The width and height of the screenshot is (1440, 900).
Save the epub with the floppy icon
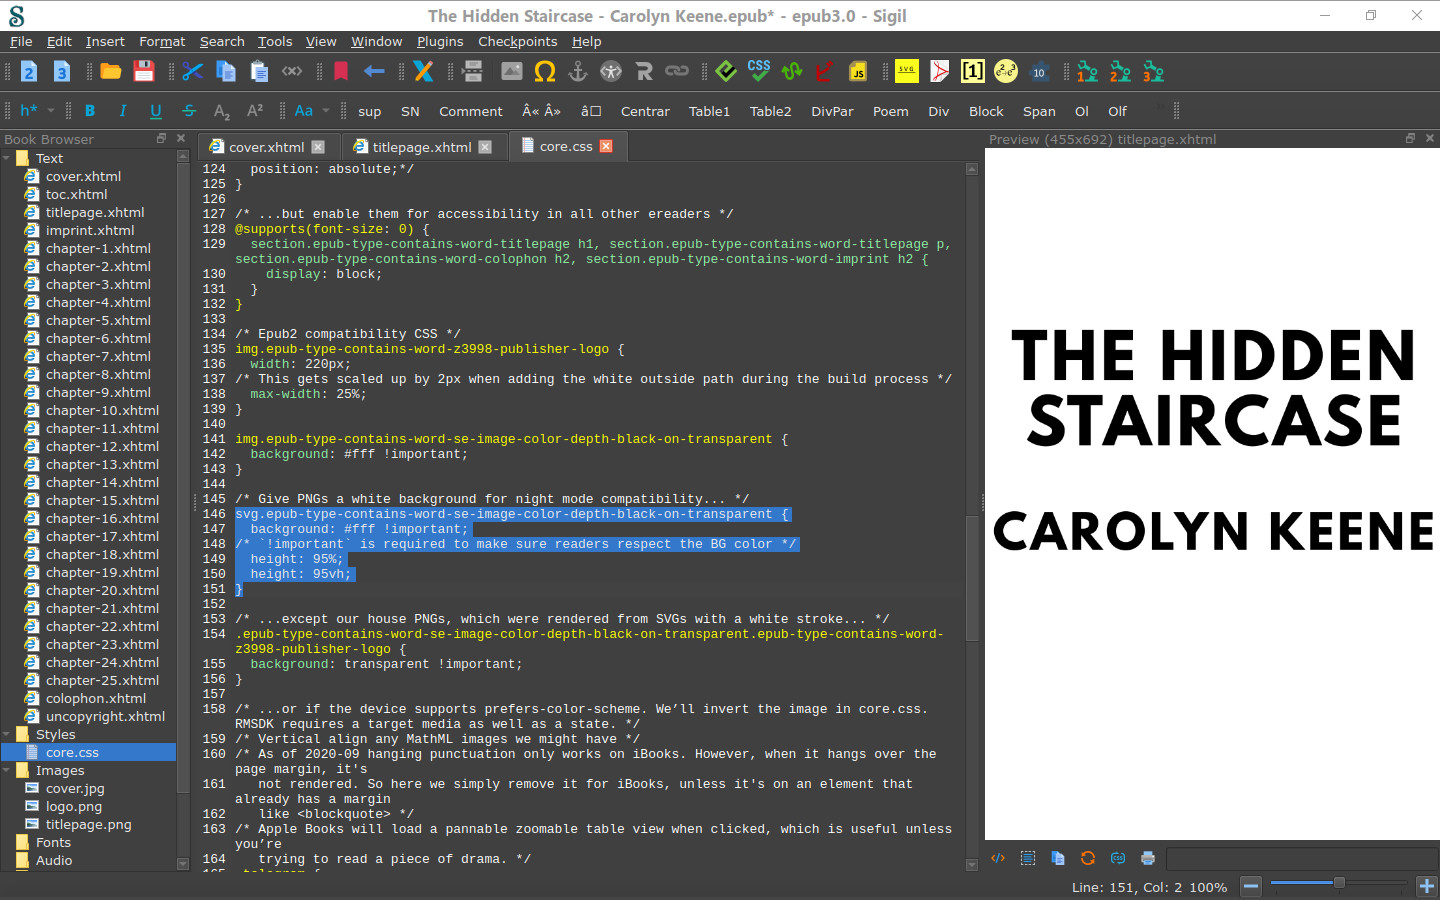coord(144,72)
